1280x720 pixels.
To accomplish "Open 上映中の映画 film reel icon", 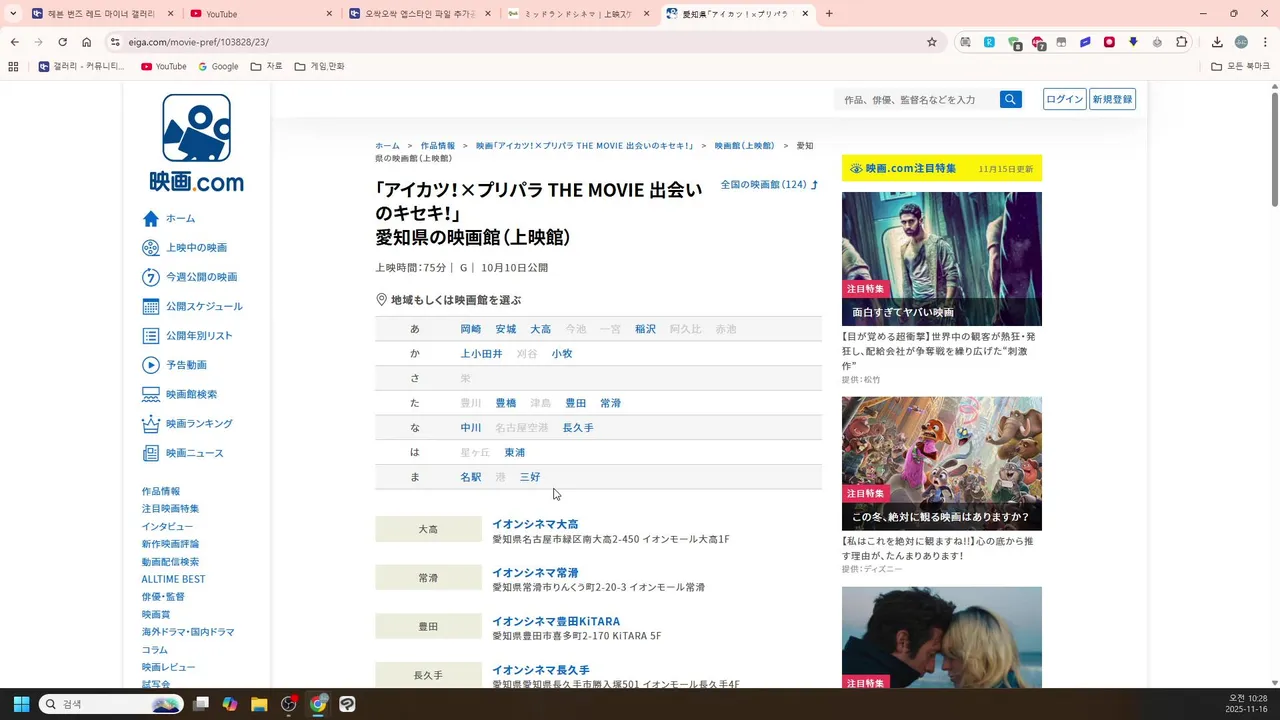I will click(x=151, y=248).
